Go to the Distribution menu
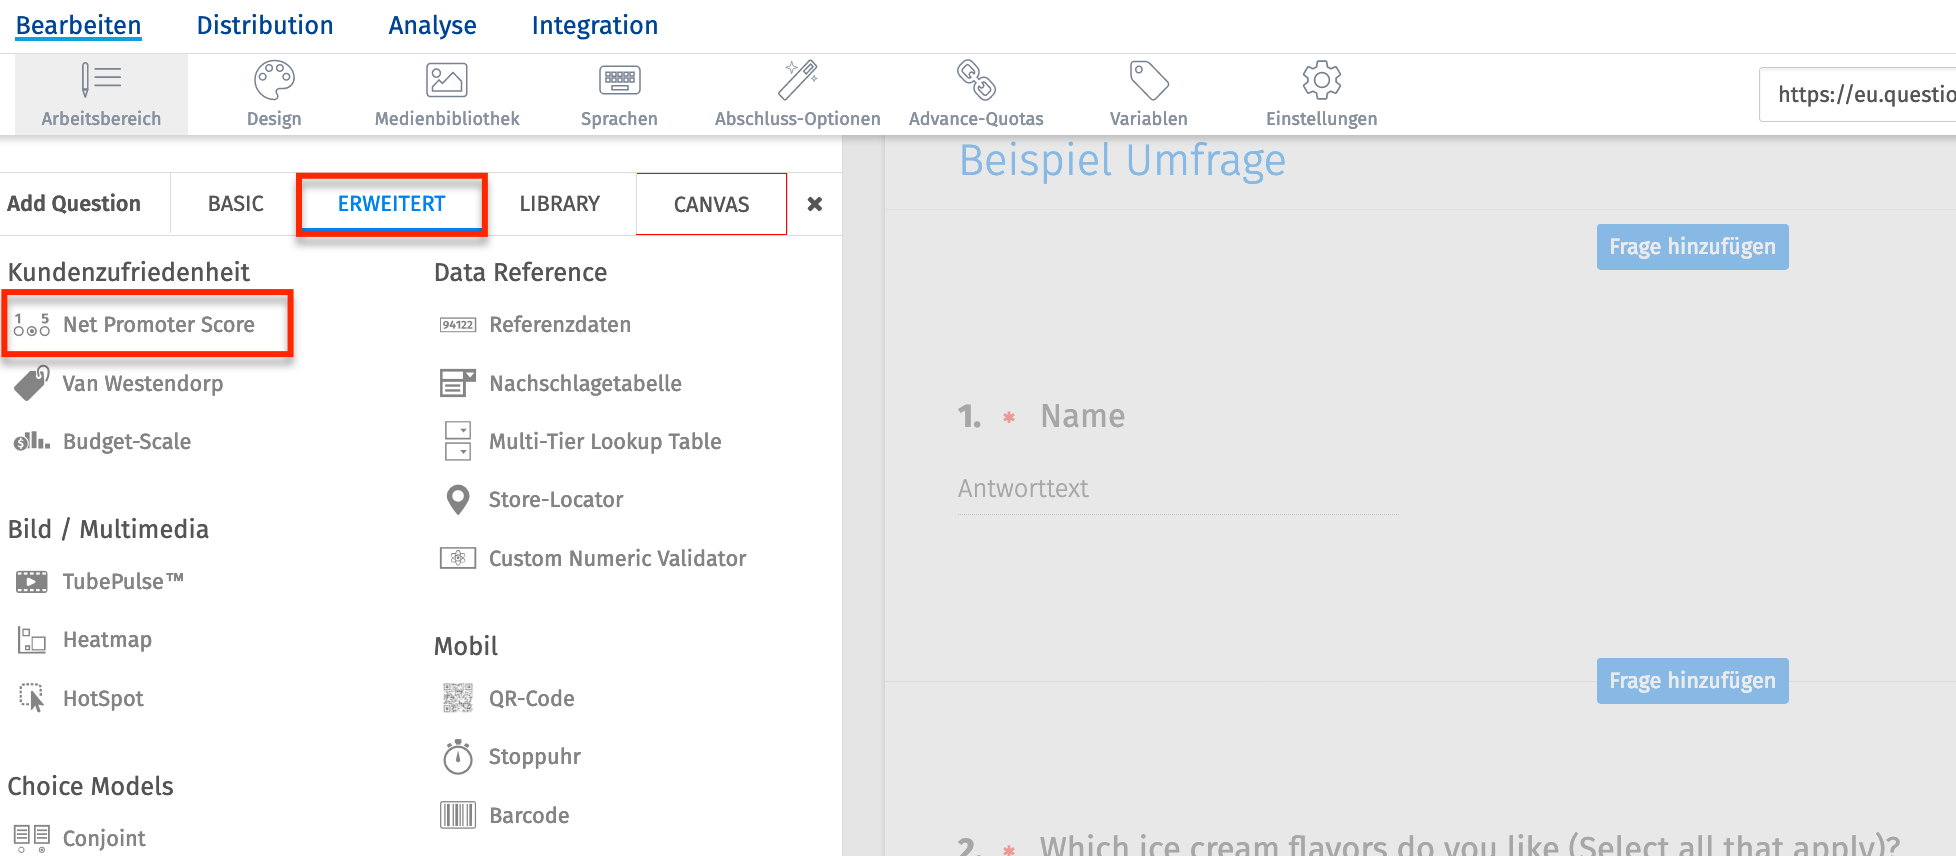This screenshot has width=1956, height=856. point(265,26)
